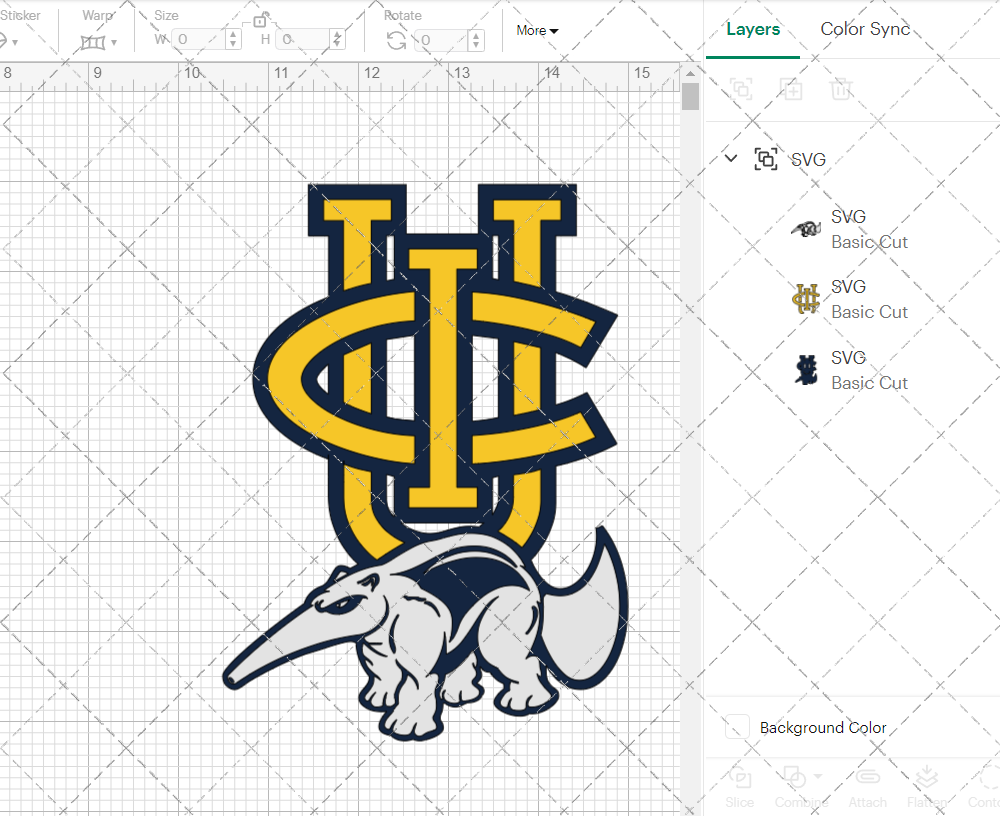Open the More dropdown menu
This screenshot has height=816, width=1000.
(537, 31)
